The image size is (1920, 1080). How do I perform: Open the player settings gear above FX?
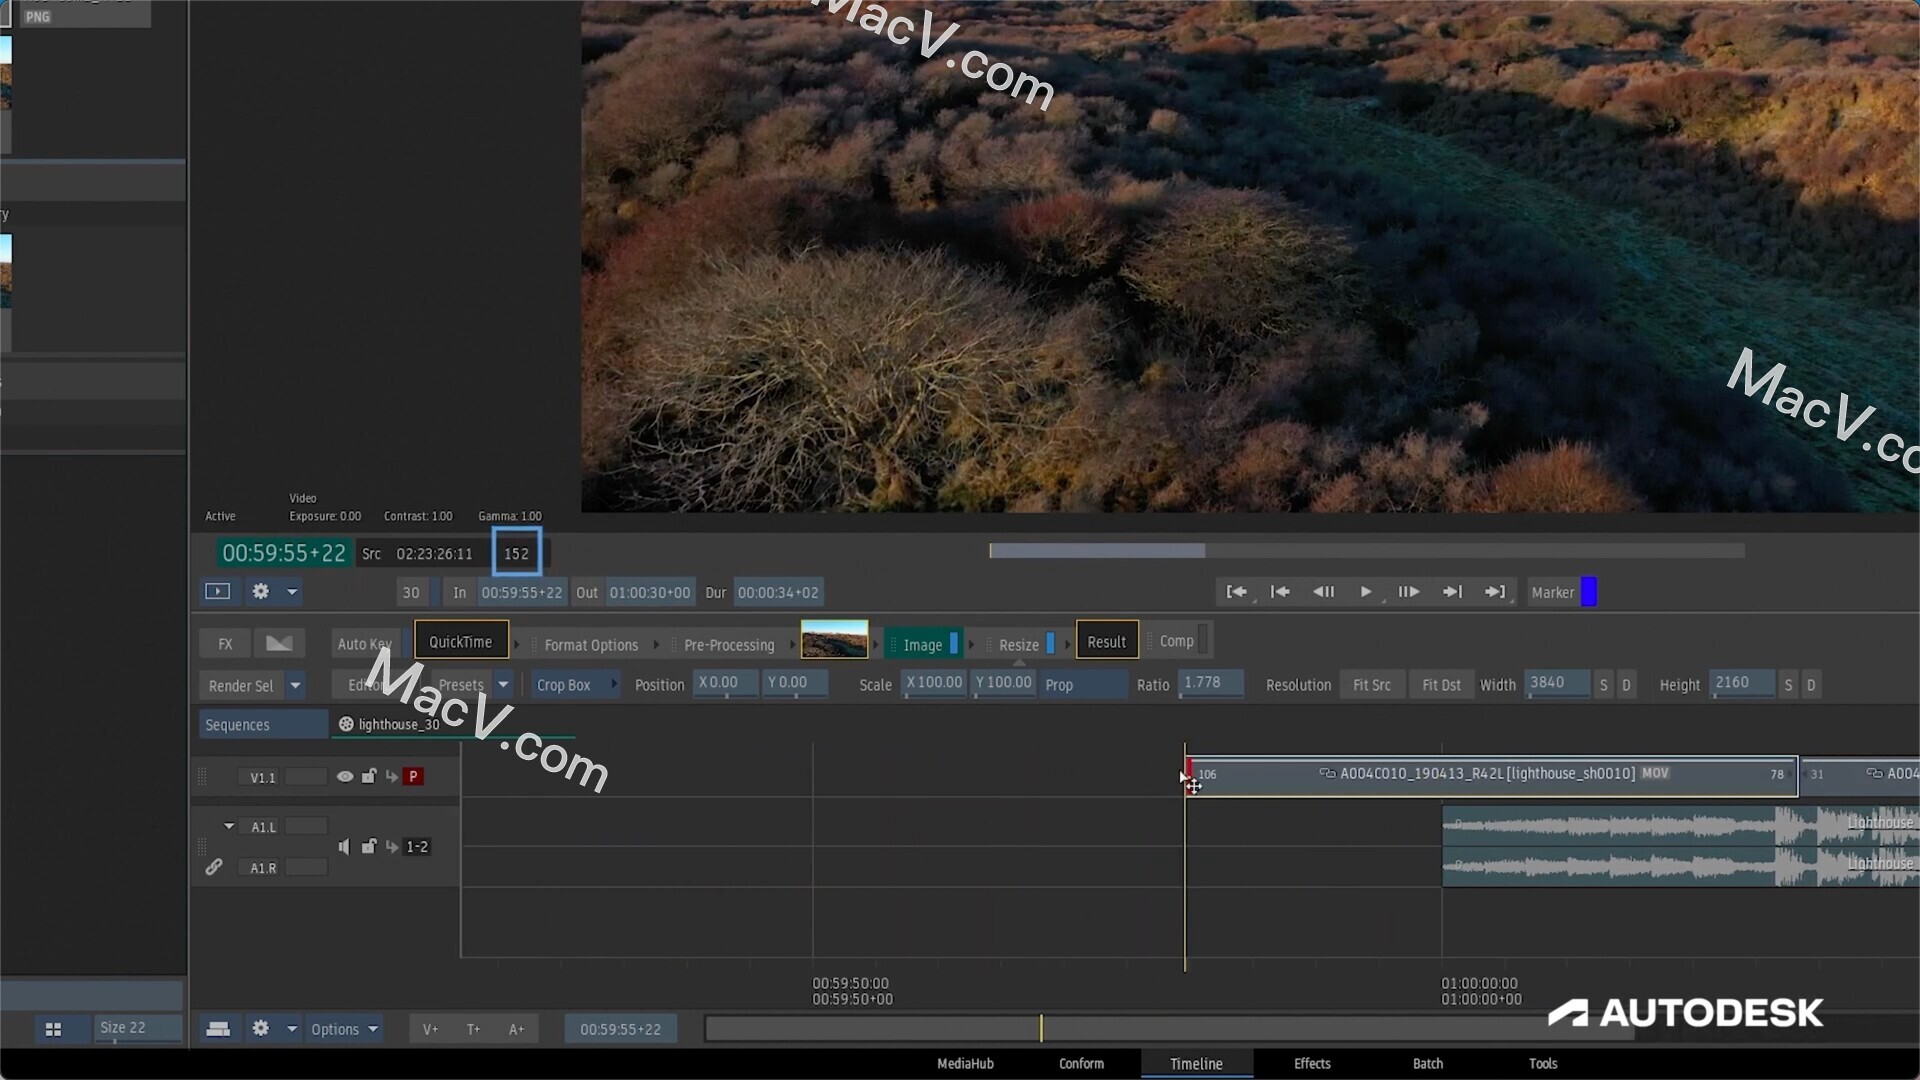pyautogui.click(x=260, y=591)
